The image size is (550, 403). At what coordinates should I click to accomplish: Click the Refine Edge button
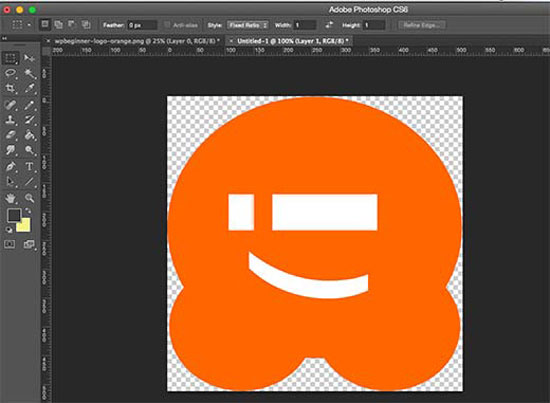[x=422, y=25]
